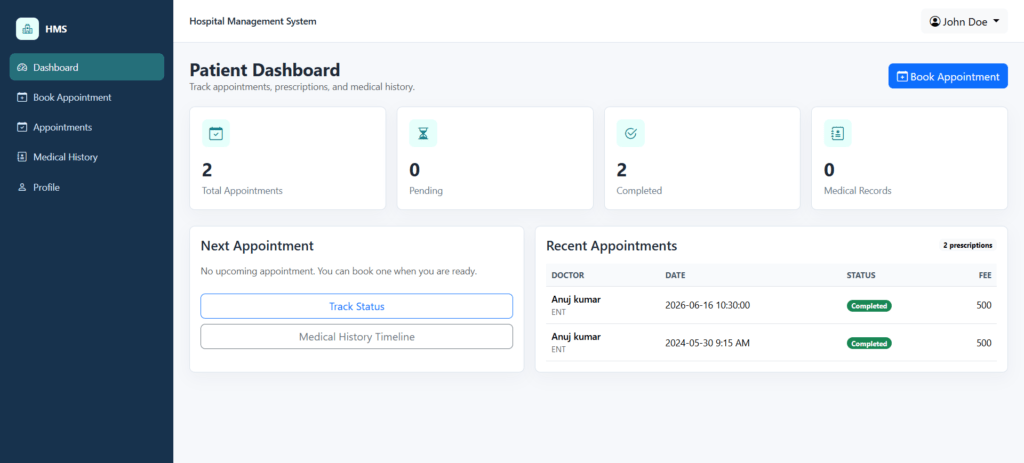Screen dimensions: 1024x463
Task: Click the Total Appointments calendar icon
Action: coord(216,133)
